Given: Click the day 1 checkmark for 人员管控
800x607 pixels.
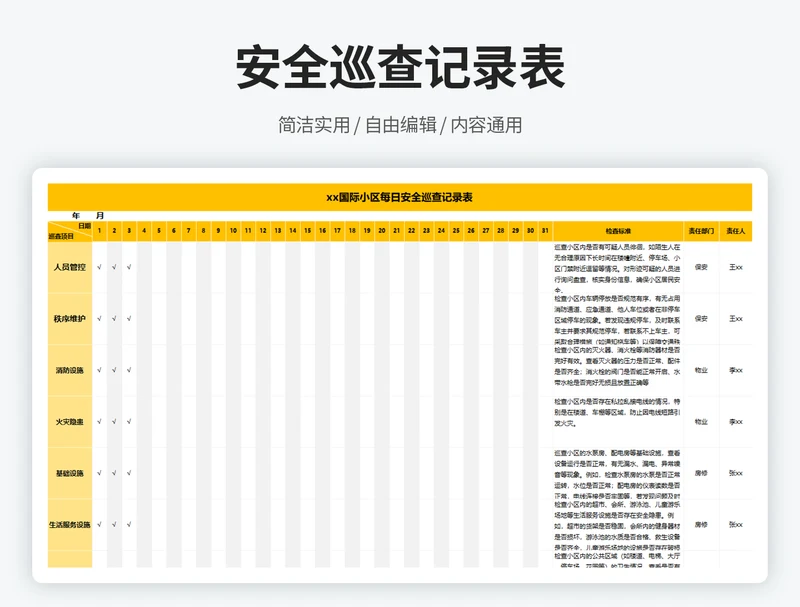Looking at the screenshot, I should coord(99,267).
